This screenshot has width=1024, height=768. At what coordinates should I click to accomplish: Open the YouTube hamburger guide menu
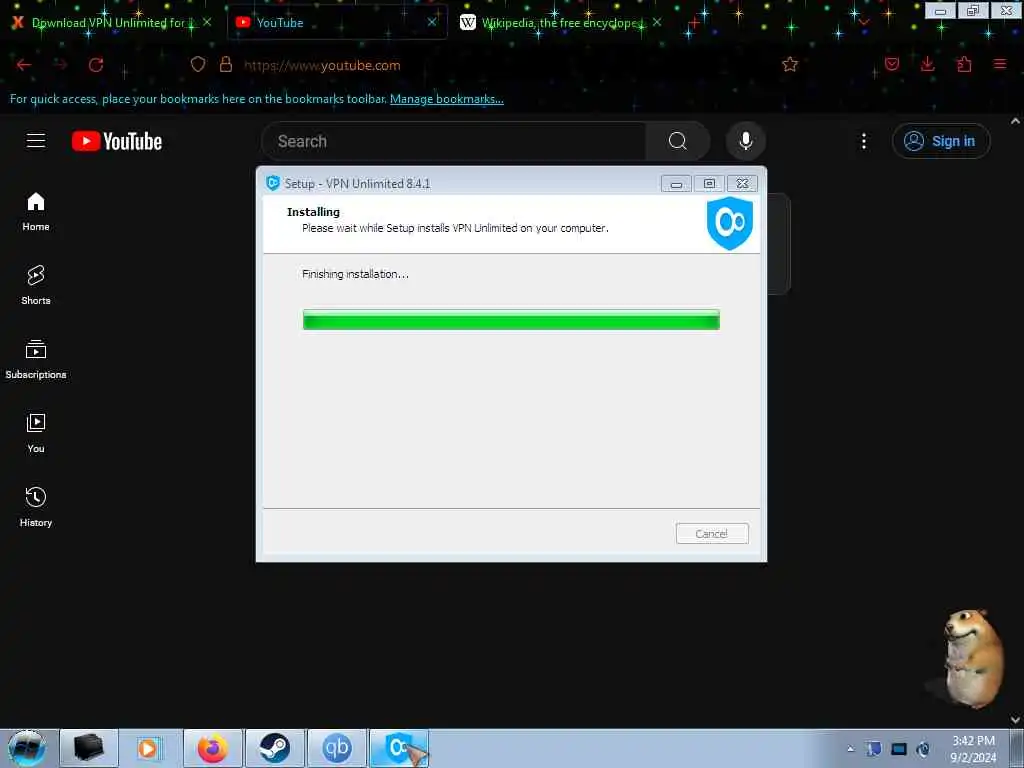click(36, 140)
